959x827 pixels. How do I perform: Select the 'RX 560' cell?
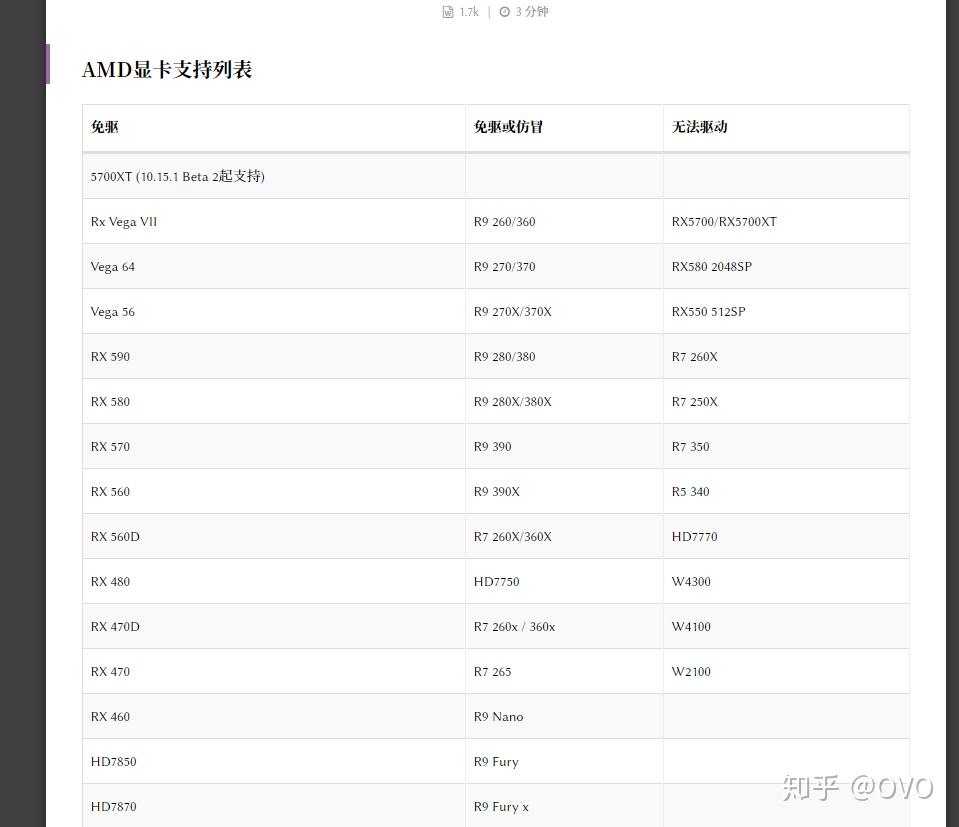[x=274, y=491]
